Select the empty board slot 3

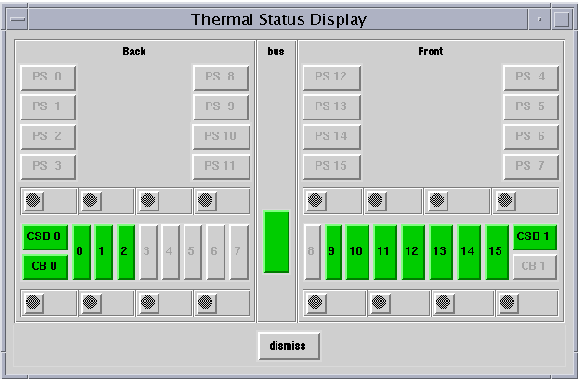(149, 252)
